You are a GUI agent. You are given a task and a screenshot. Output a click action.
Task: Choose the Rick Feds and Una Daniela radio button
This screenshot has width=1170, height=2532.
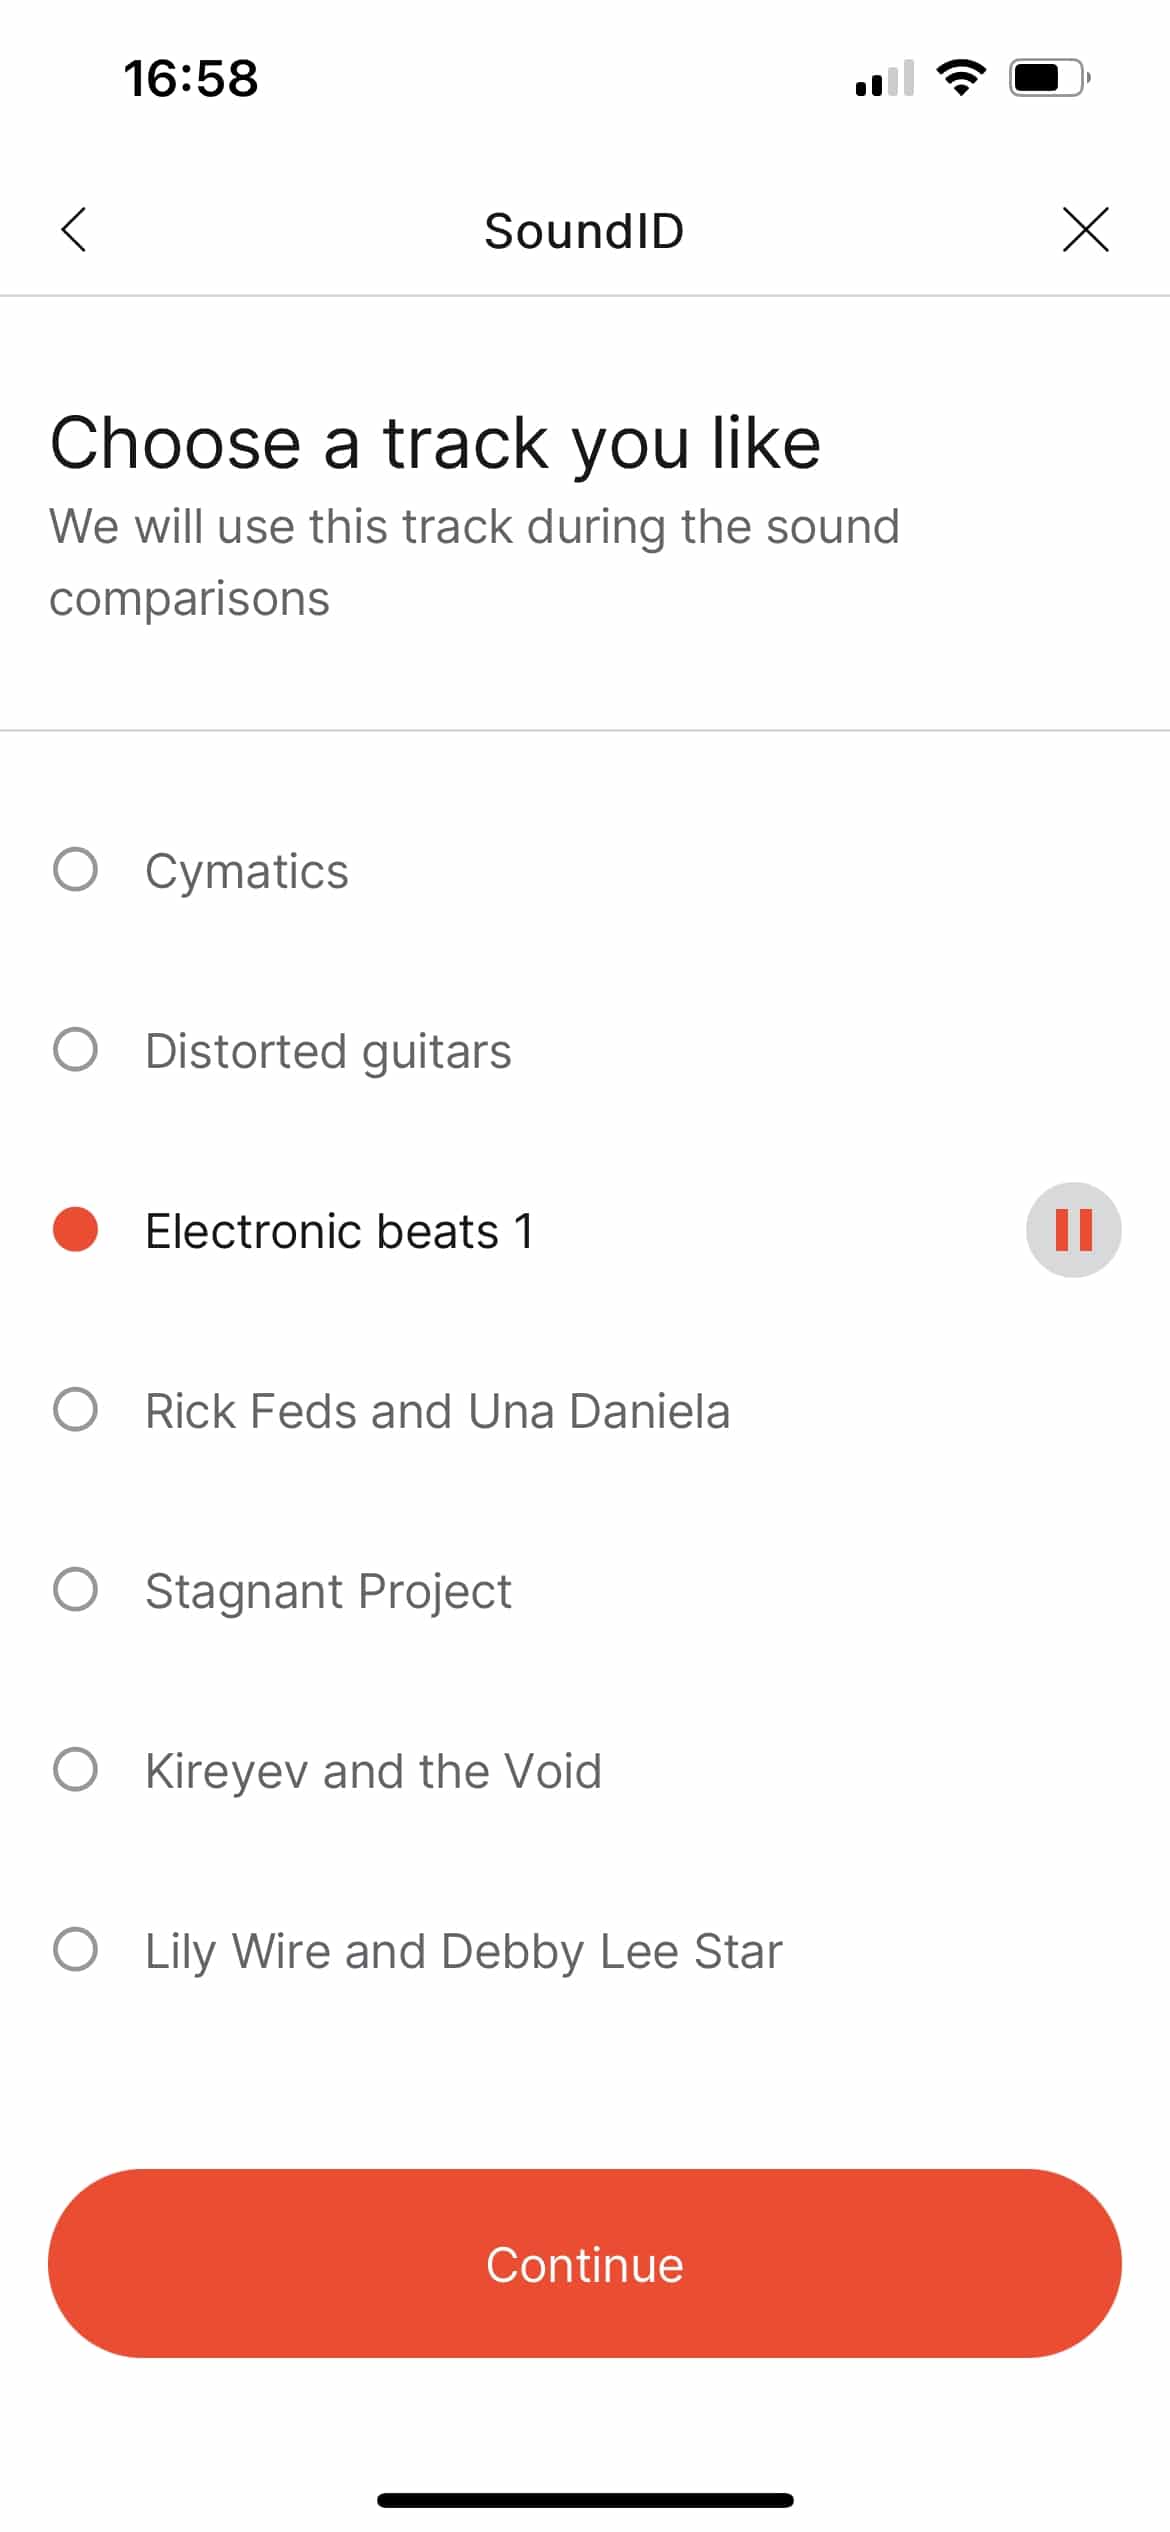coord(75,1410)
